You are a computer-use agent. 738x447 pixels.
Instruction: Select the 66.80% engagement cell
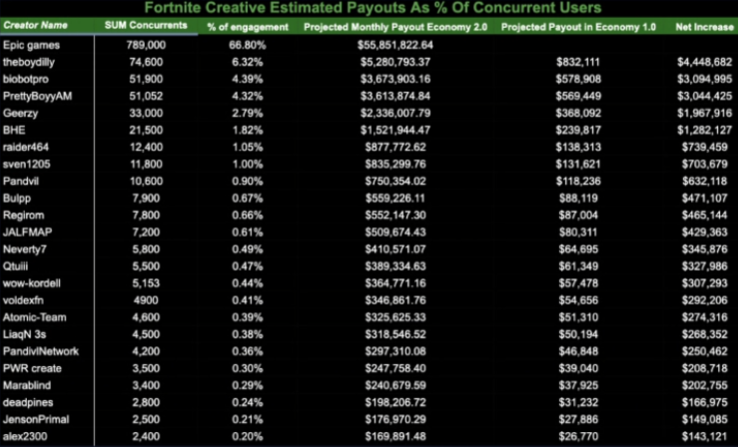point(247,45)
